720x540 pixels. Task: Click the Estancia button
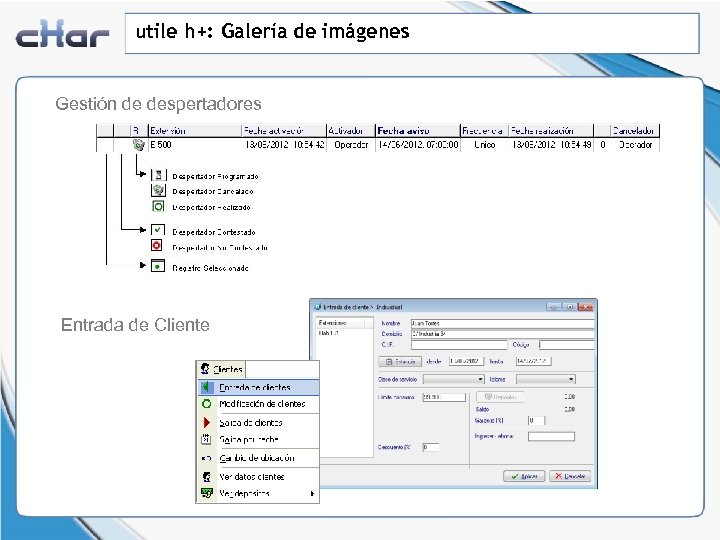400,361
